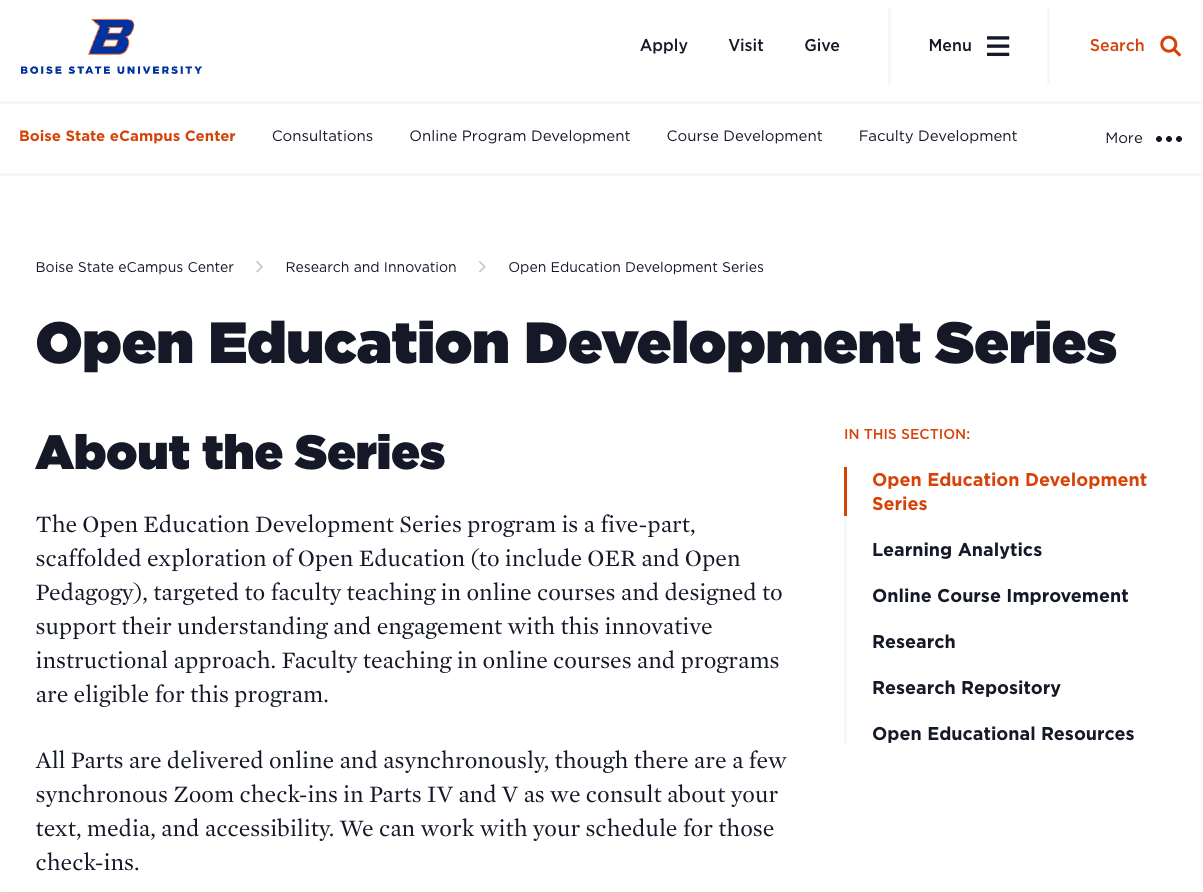Click Boise State eCampus Center orange heading
This screenshot has height=892, width=1203.
coord(127,136)
